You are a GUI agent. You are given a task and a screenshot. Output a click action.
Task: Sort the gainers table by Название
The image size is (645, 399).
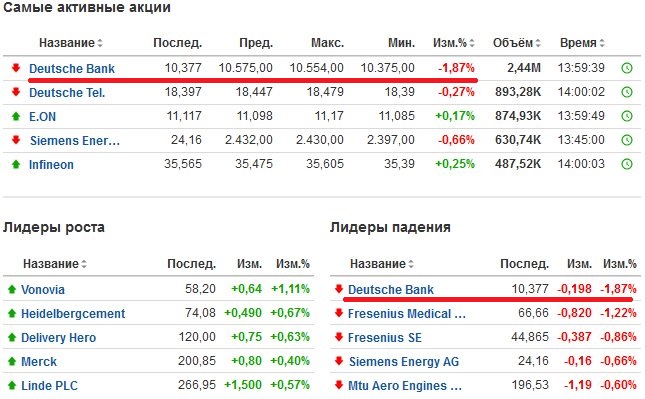click(55, 264)
